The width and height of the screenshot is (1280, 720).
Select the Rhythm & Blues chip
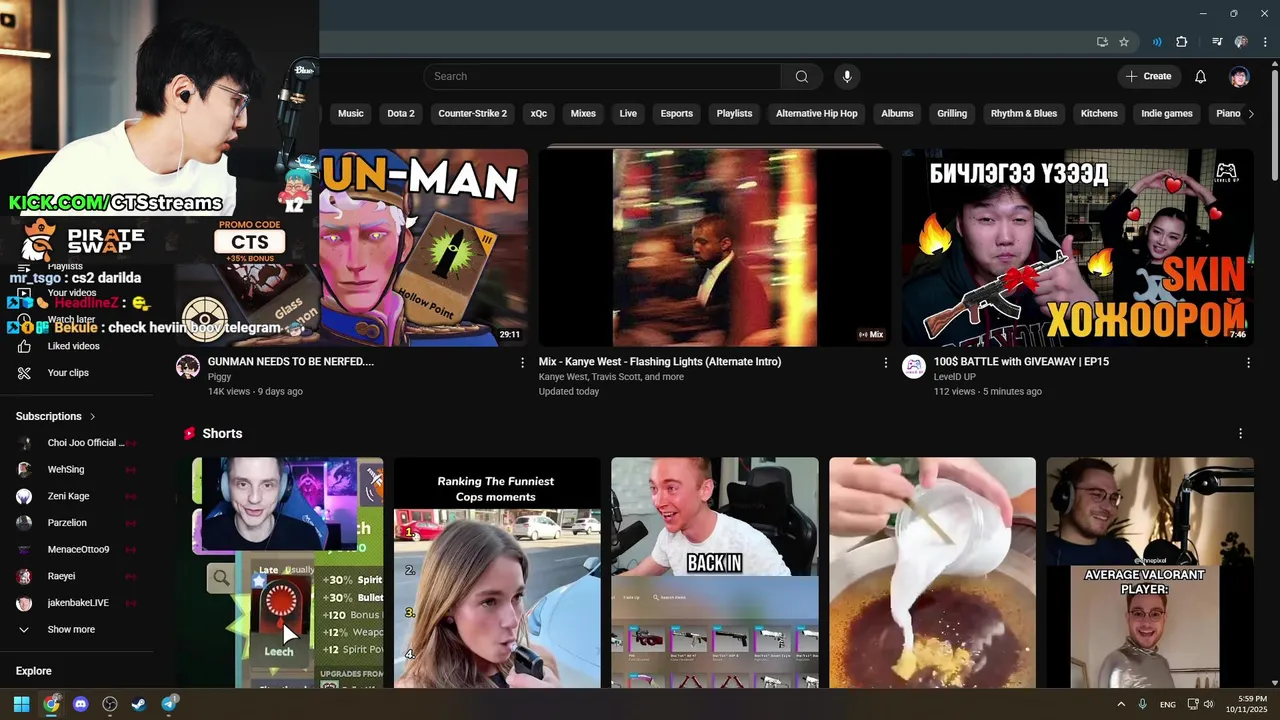[1024, 114]
